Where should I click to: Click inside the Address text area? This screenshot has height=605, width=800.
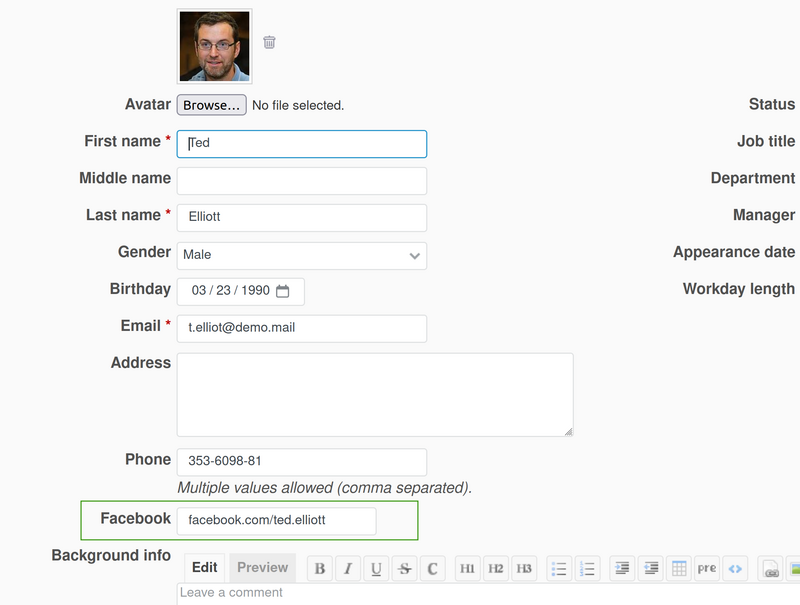(375, 394)
